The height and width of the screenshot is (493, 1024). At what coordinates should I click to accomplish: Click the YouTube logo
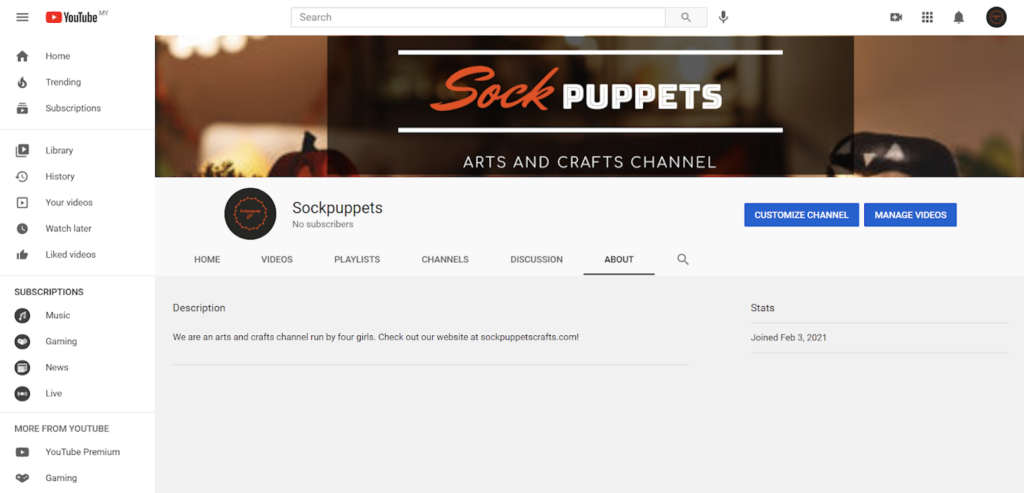tap(74, 17)
